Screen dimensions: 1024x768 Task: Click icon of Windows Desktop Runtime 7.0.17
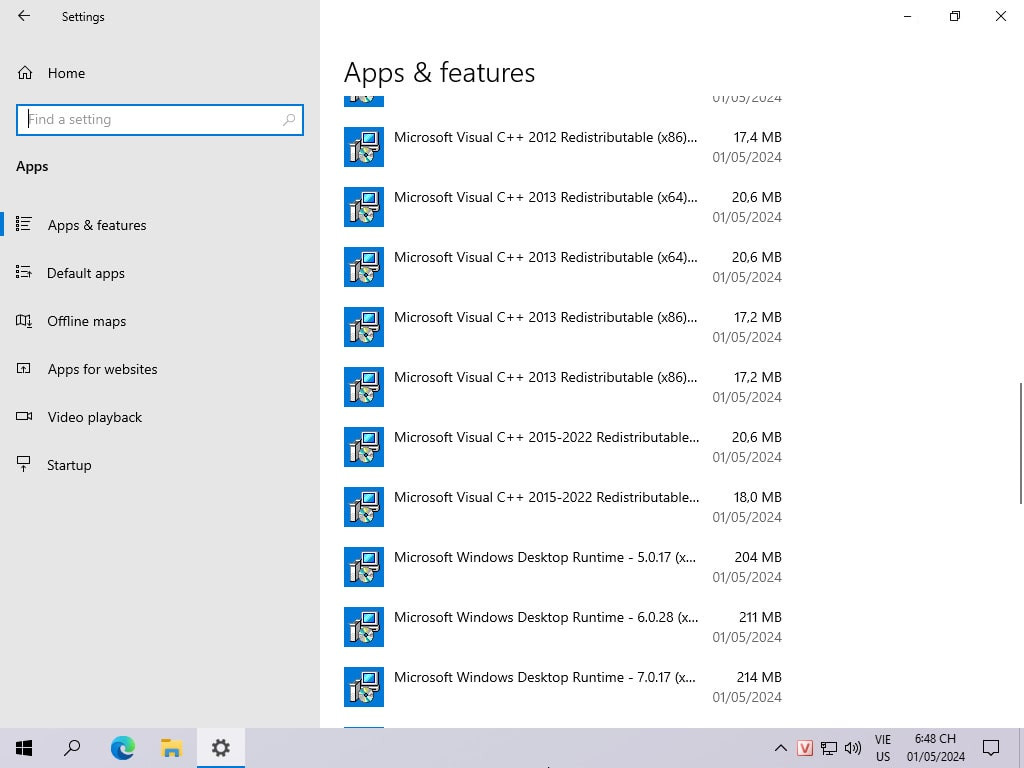[x=364, y=687]
